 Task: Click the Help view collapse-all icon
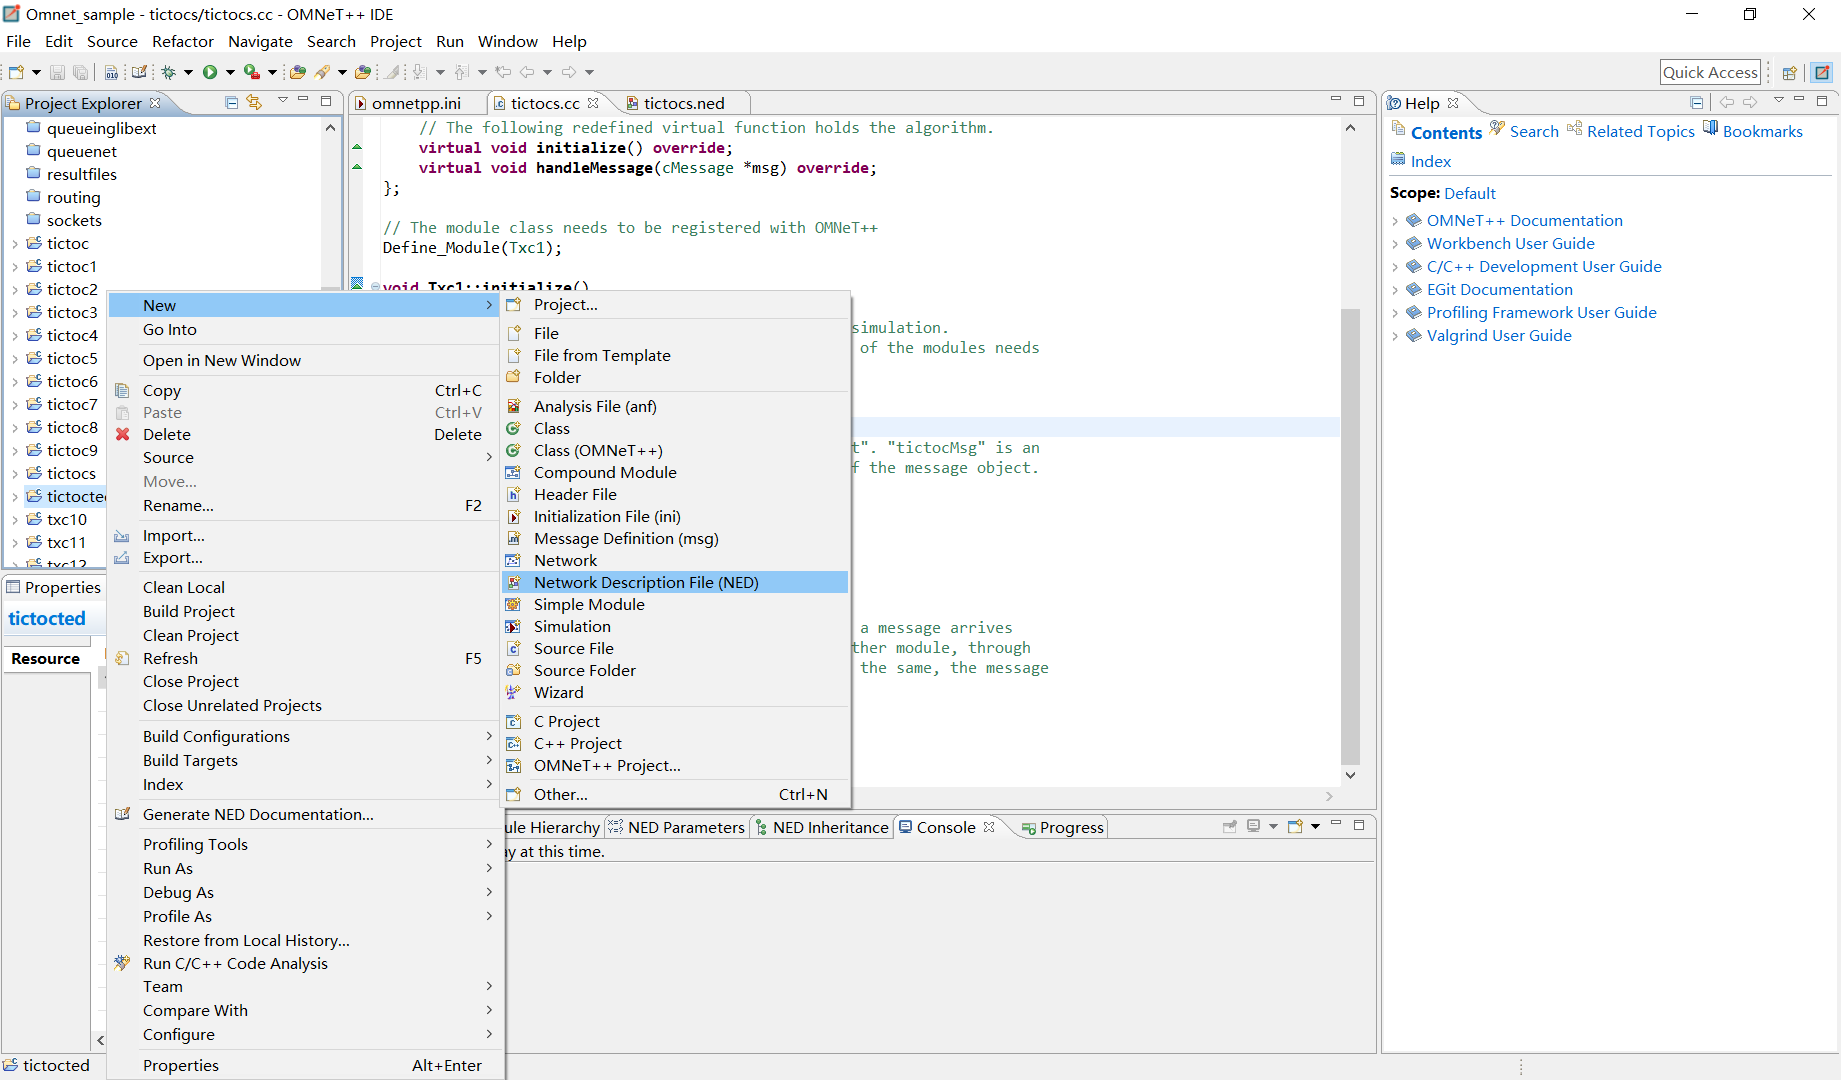(x=1697, y=102)
